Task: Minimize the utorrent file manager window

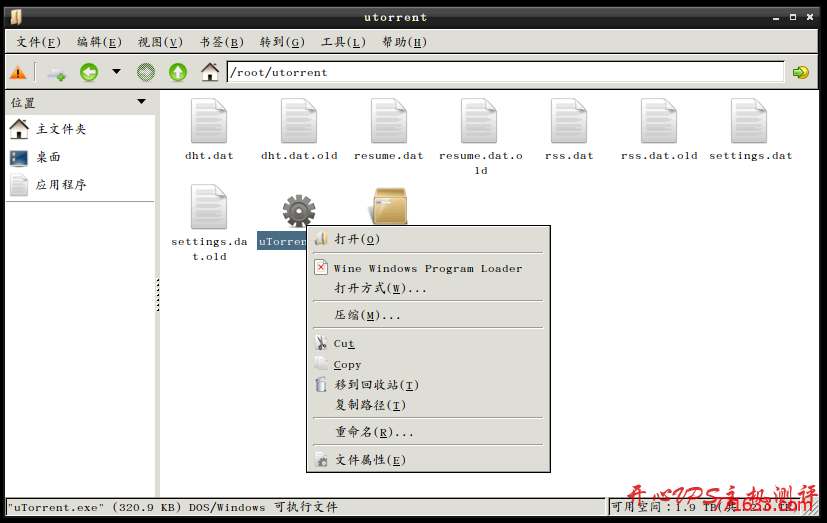Action: tap(776, 17)
